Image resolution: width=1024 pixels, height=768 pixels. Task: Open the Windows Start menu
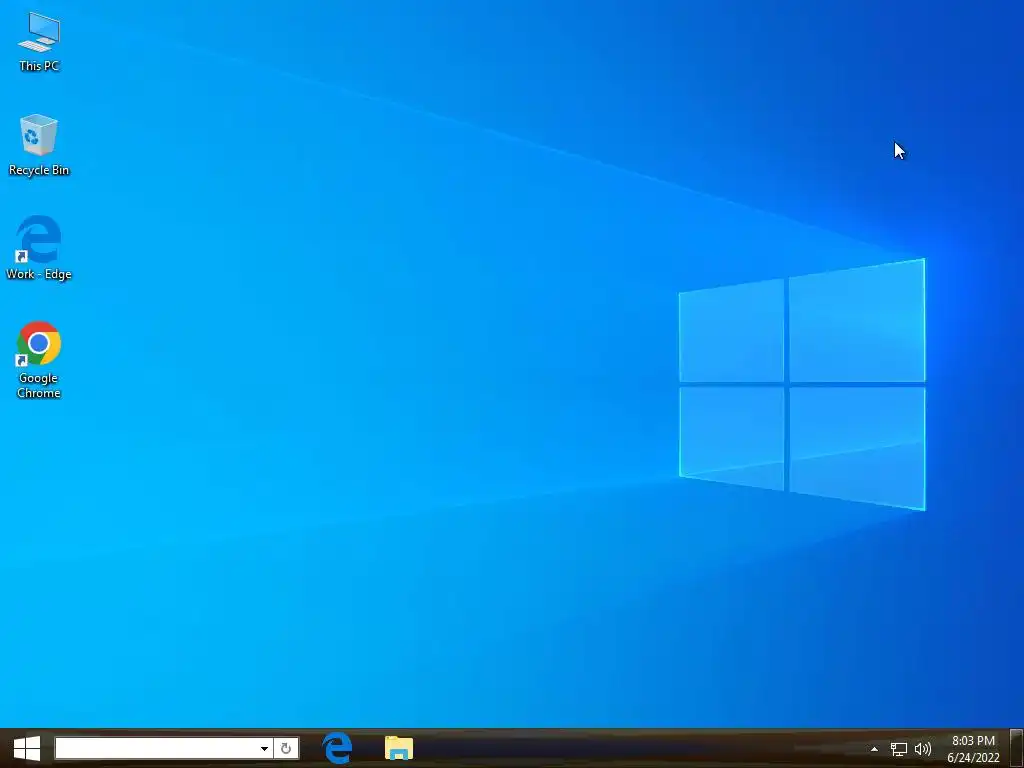27,748
